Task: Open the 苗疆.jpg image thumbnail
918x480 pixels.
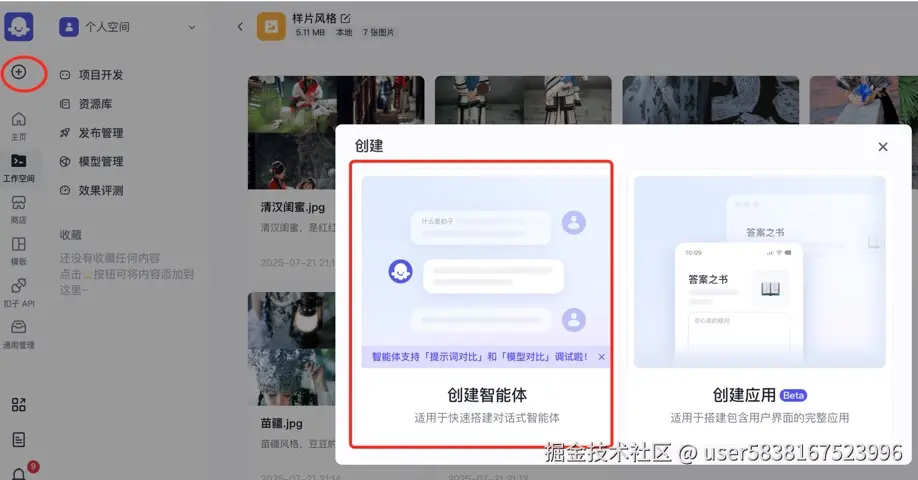Action: click(292, 349)
